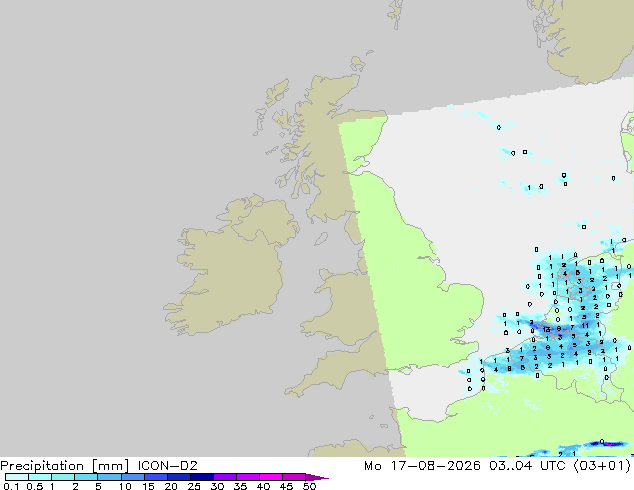The image size is (634, 490).
Task: Click the precipitation value 13 near Belgian coast
Action: pos(546,329)
